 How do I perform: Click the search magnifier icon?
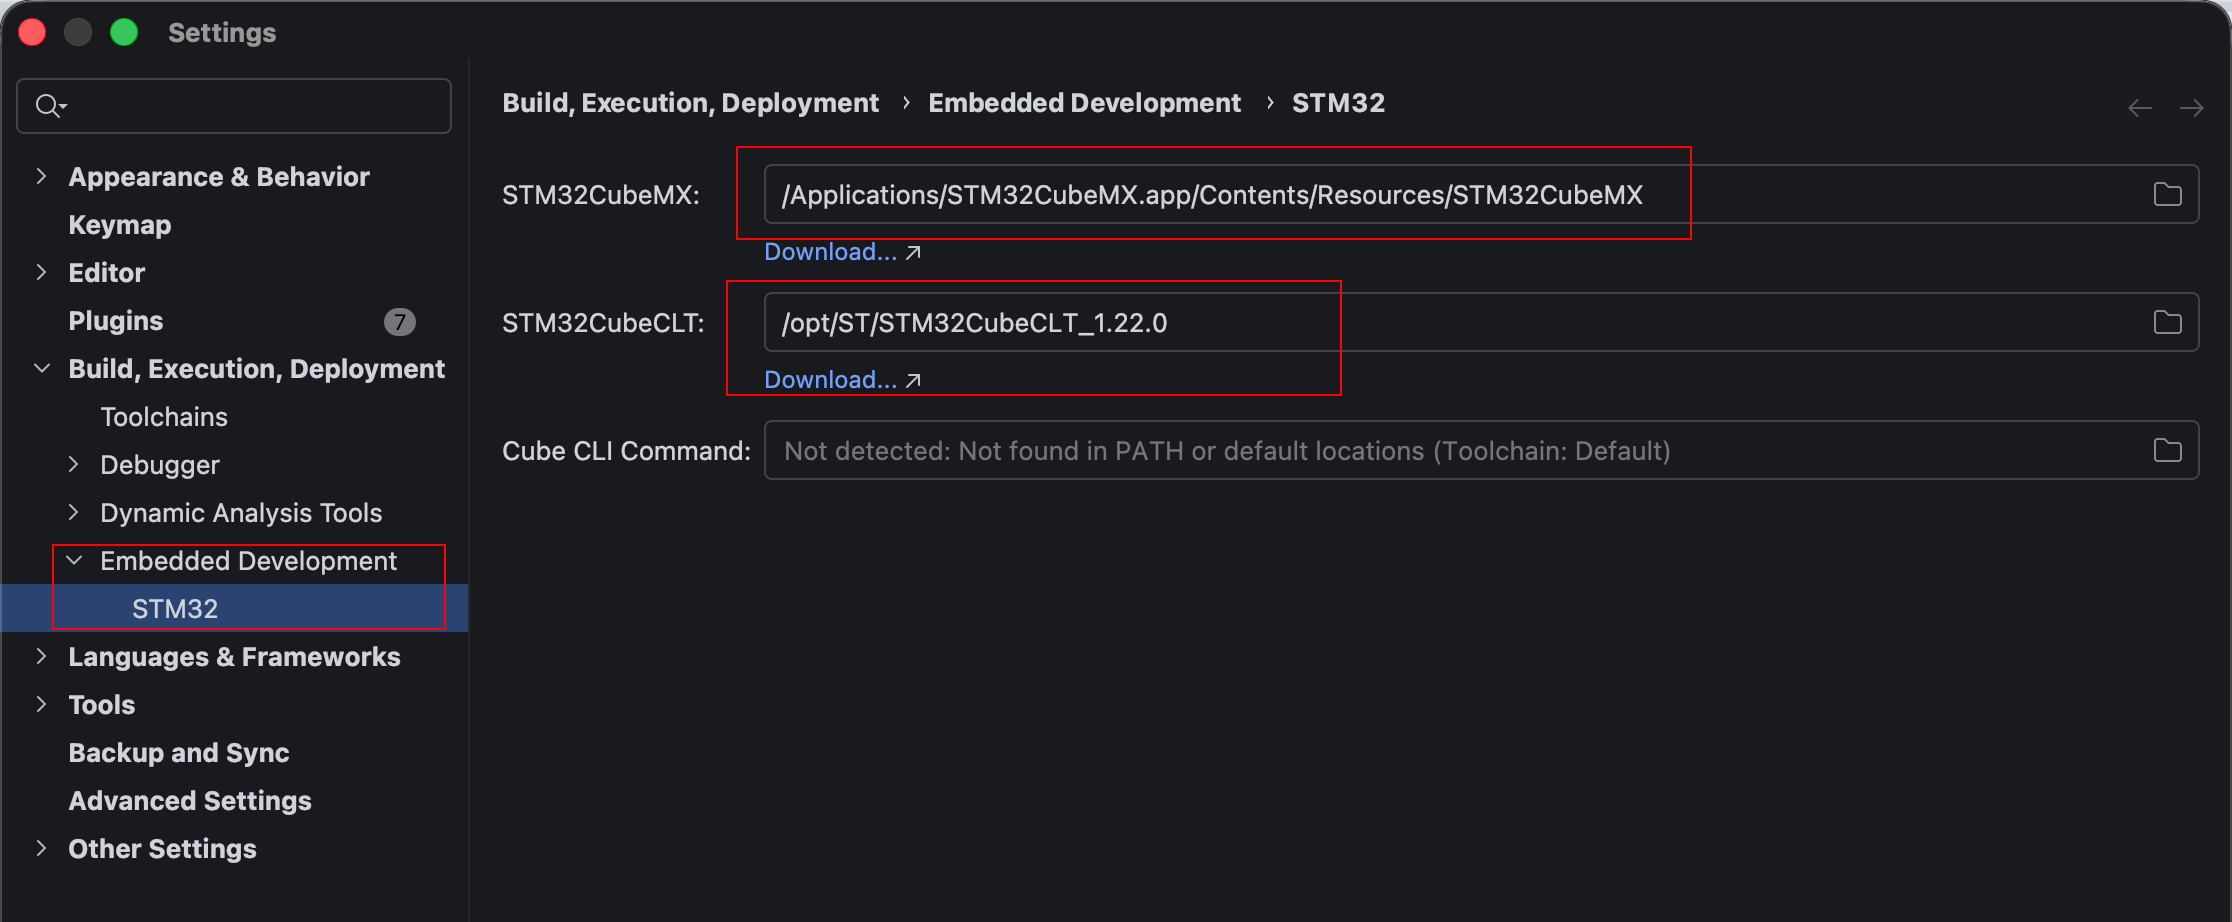pos(49,105)
